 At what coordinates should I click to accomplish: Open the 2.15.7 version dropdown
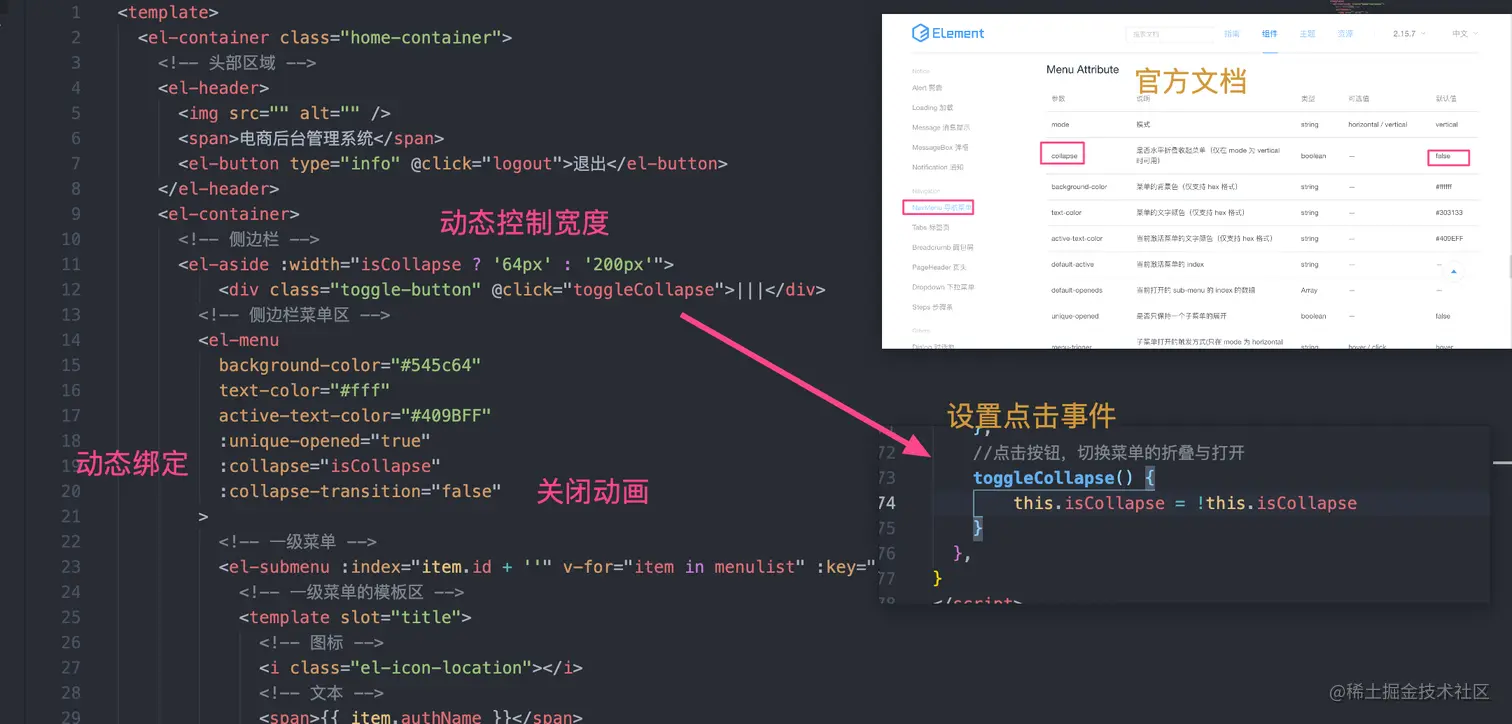(x=1410, y=34)
